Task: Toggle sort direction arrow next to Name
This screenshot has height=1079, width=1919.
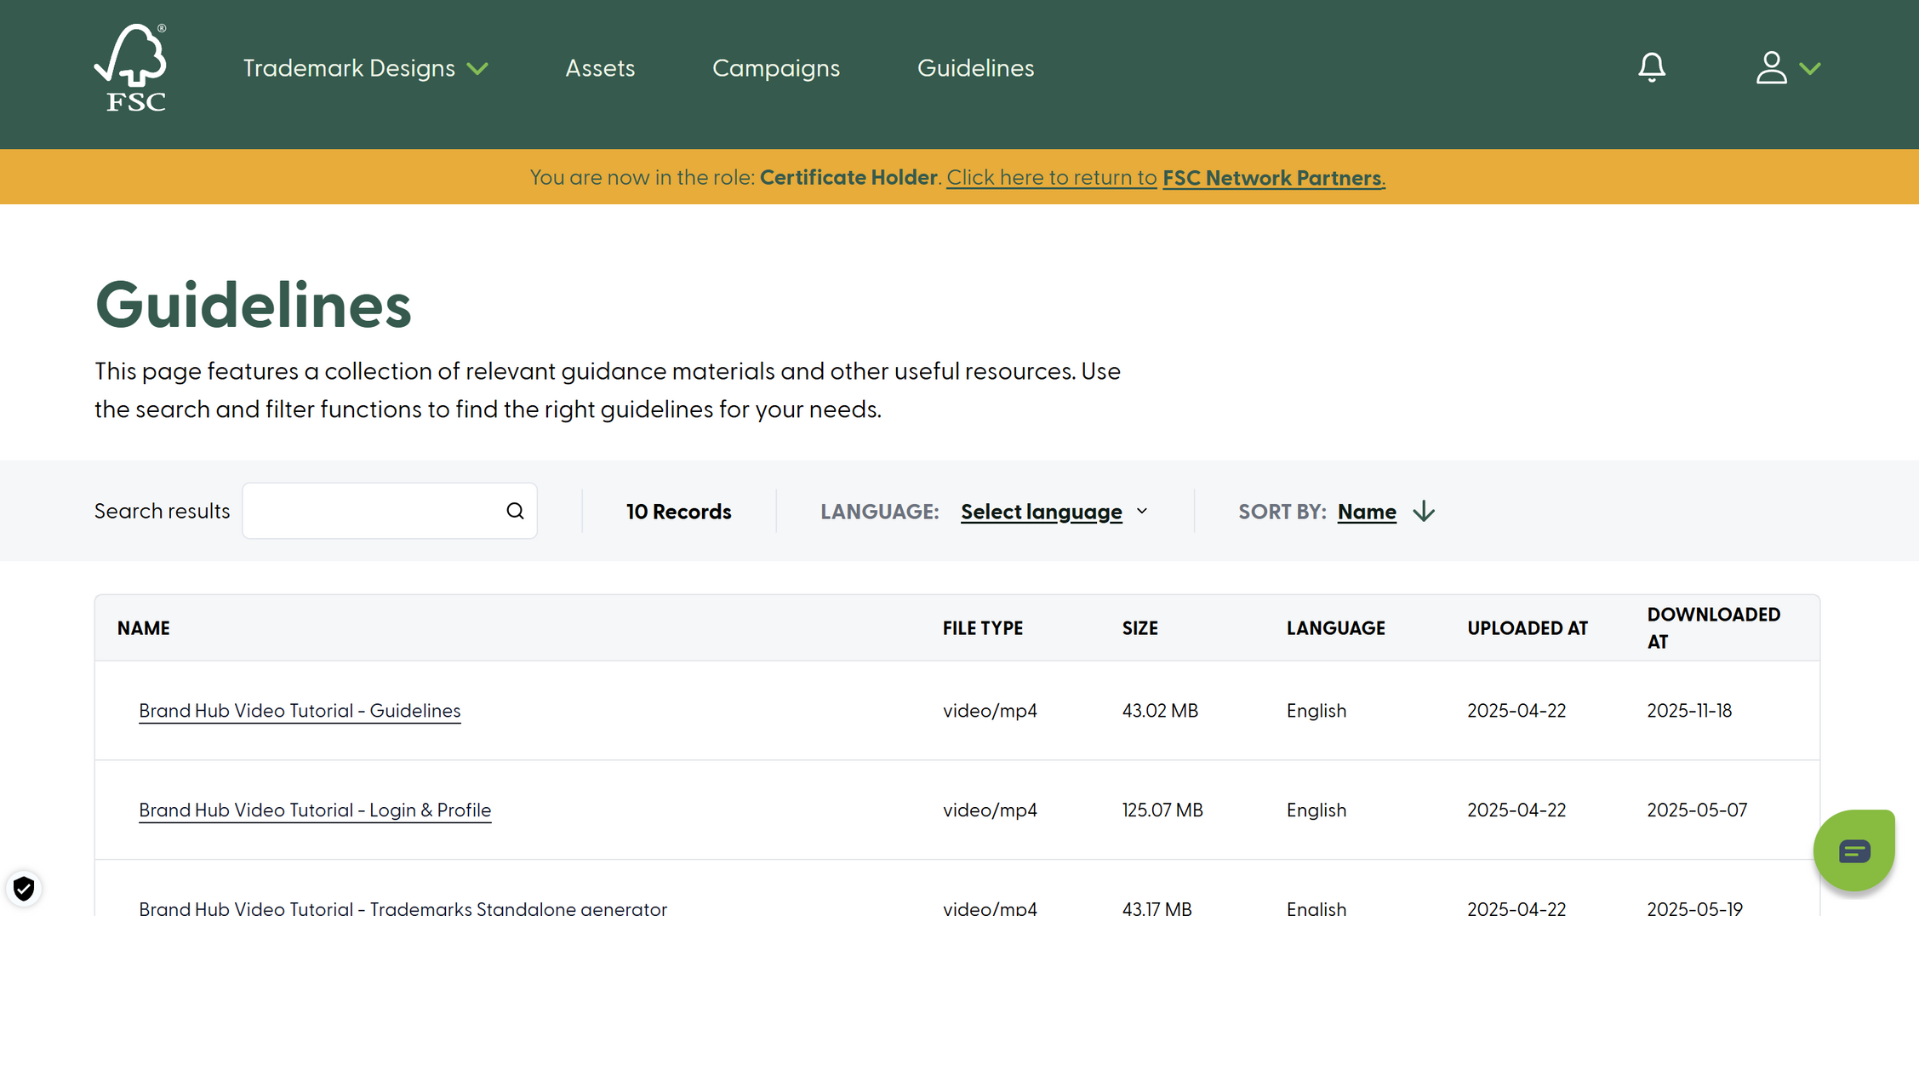Action: pos(1424,512)
